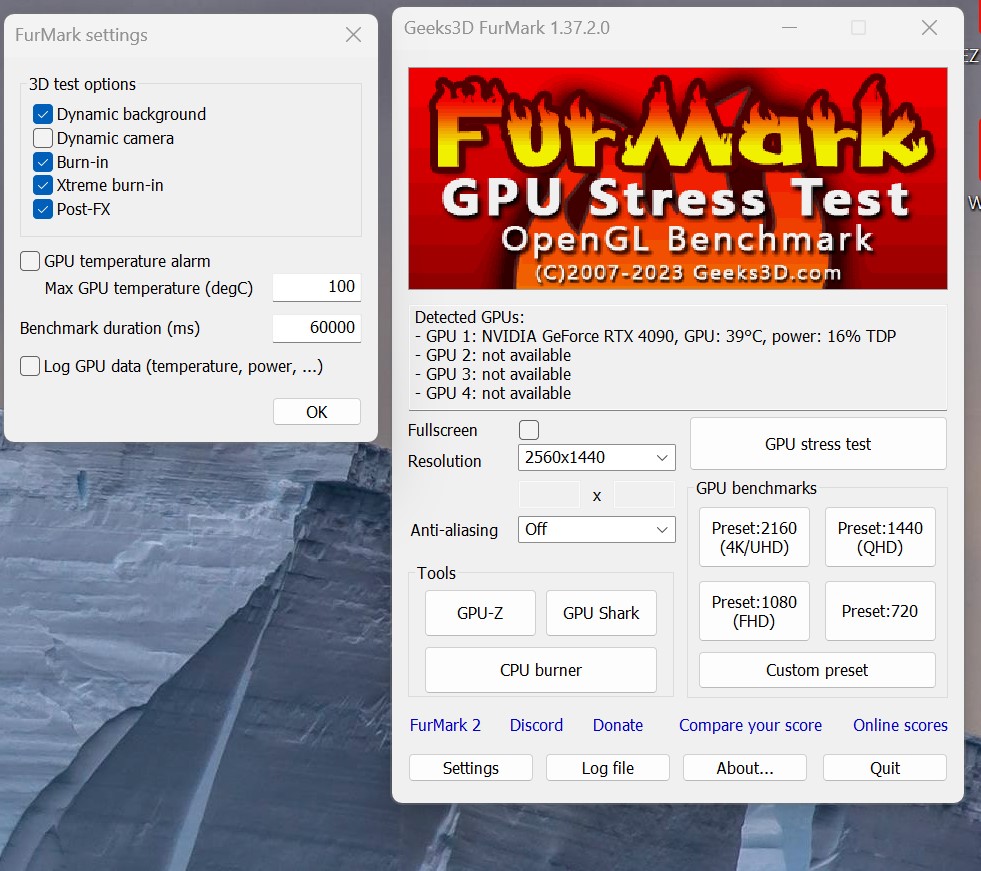Open the Anti-aliasing dropdown
The width and height of the screenshot is (981, 871).
tap(596, 529)
